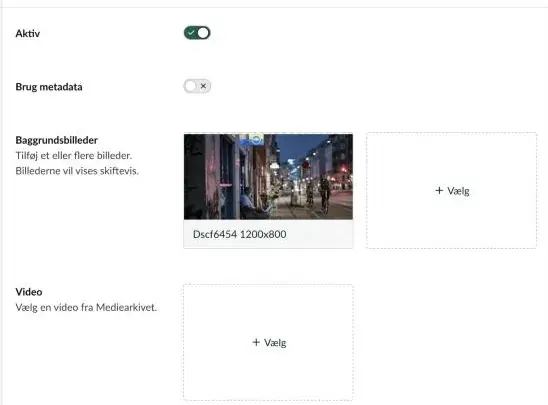Click 'Billederne vil vises skiftevis.' text

pos(77,171)
